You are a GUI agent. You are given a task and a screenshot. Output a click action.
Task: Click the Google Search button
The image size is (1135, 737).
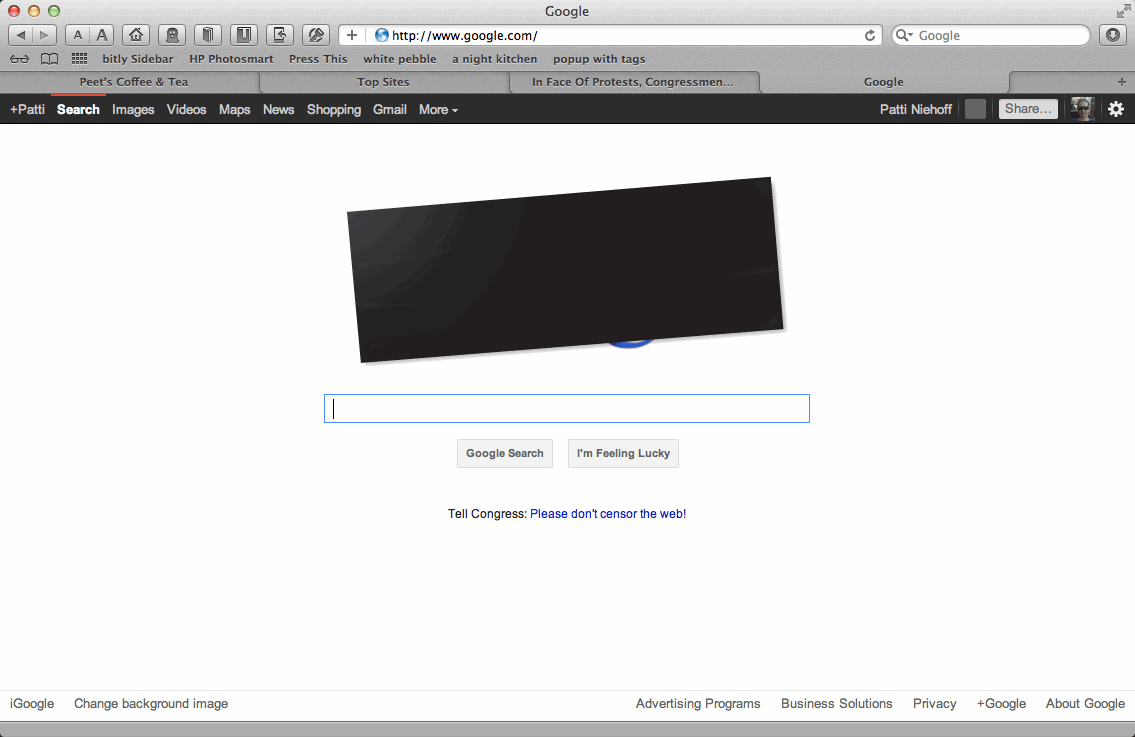point(504,453)
